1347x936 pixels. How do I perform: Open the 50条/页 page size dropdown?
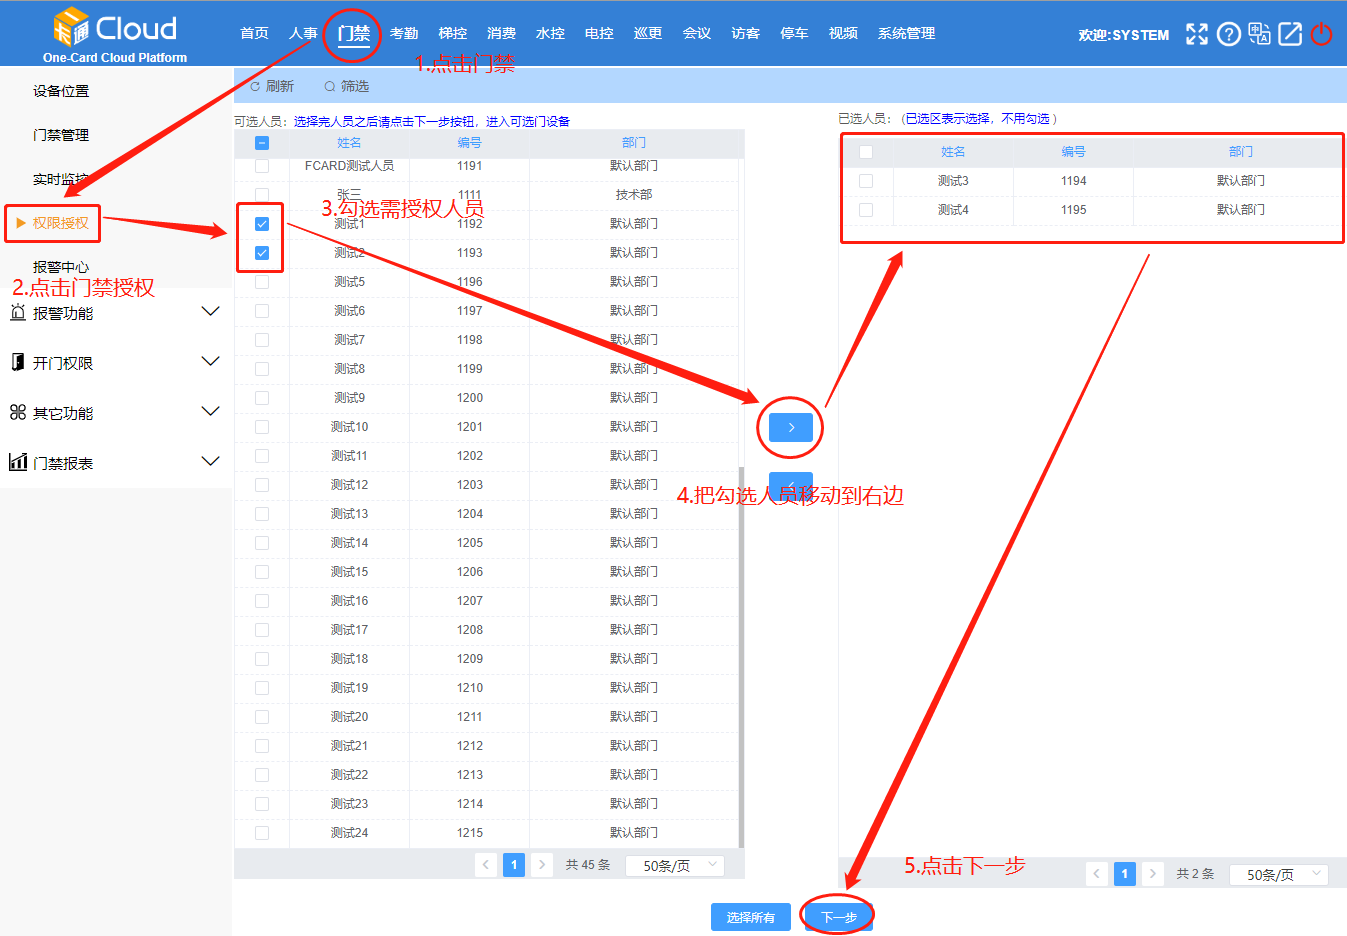pos(674,864)
